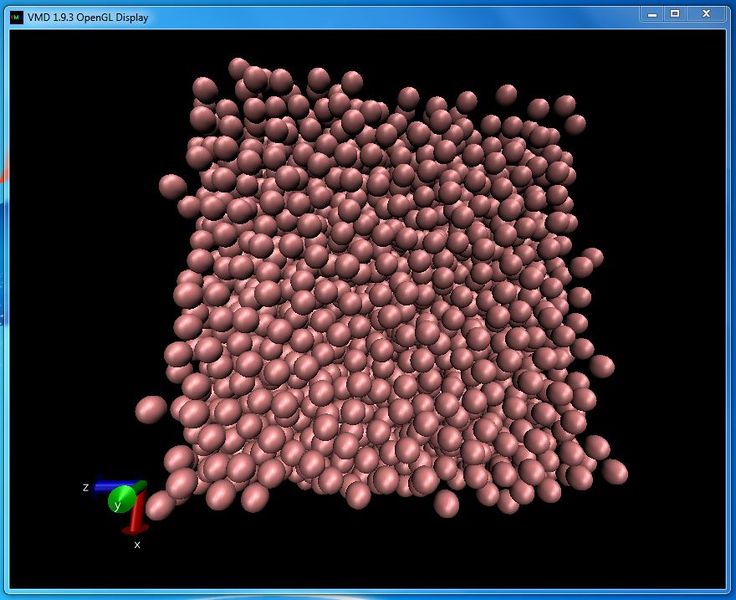Click the x axis label

point(137,545)
